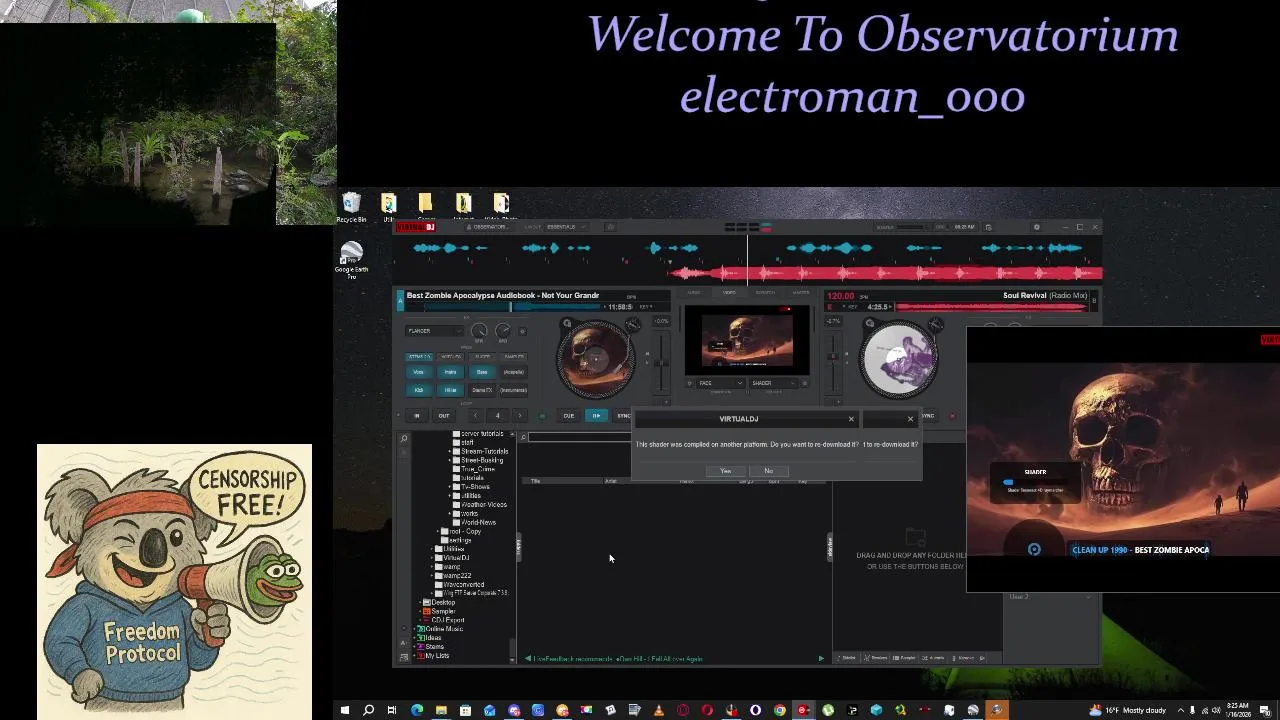Toggle the Bass stem pad
1280x720 pixels.
click(x=482, y=372)
